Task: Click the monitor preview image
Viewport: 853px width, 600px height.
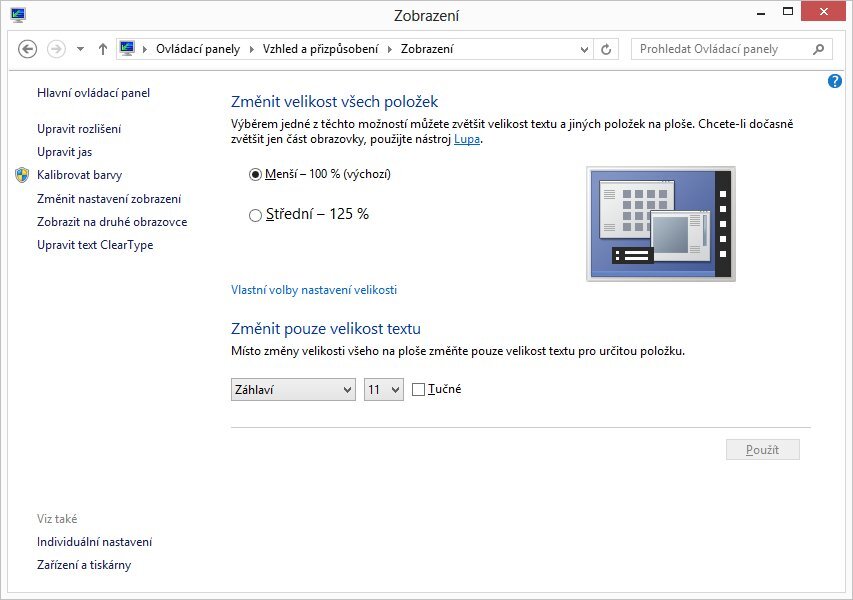Action: coord(660,222)
